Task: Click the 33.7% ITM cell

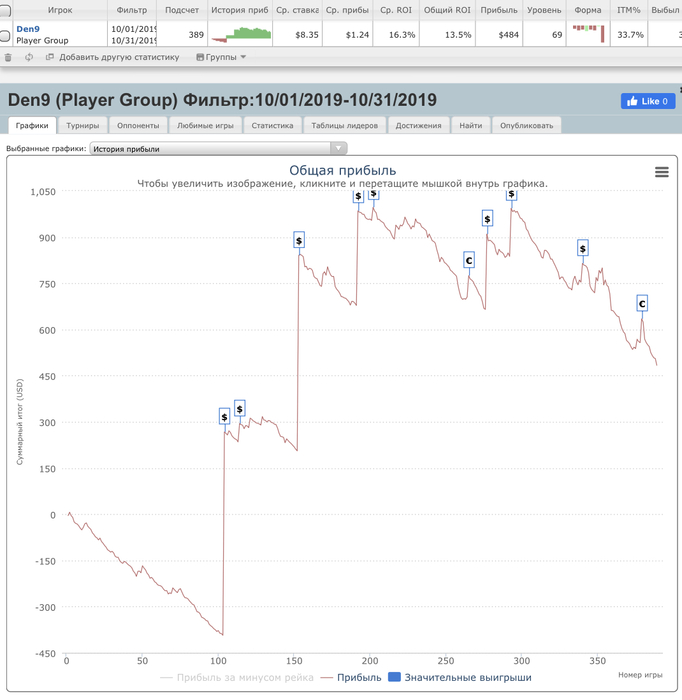Action: tap(630, 35)
